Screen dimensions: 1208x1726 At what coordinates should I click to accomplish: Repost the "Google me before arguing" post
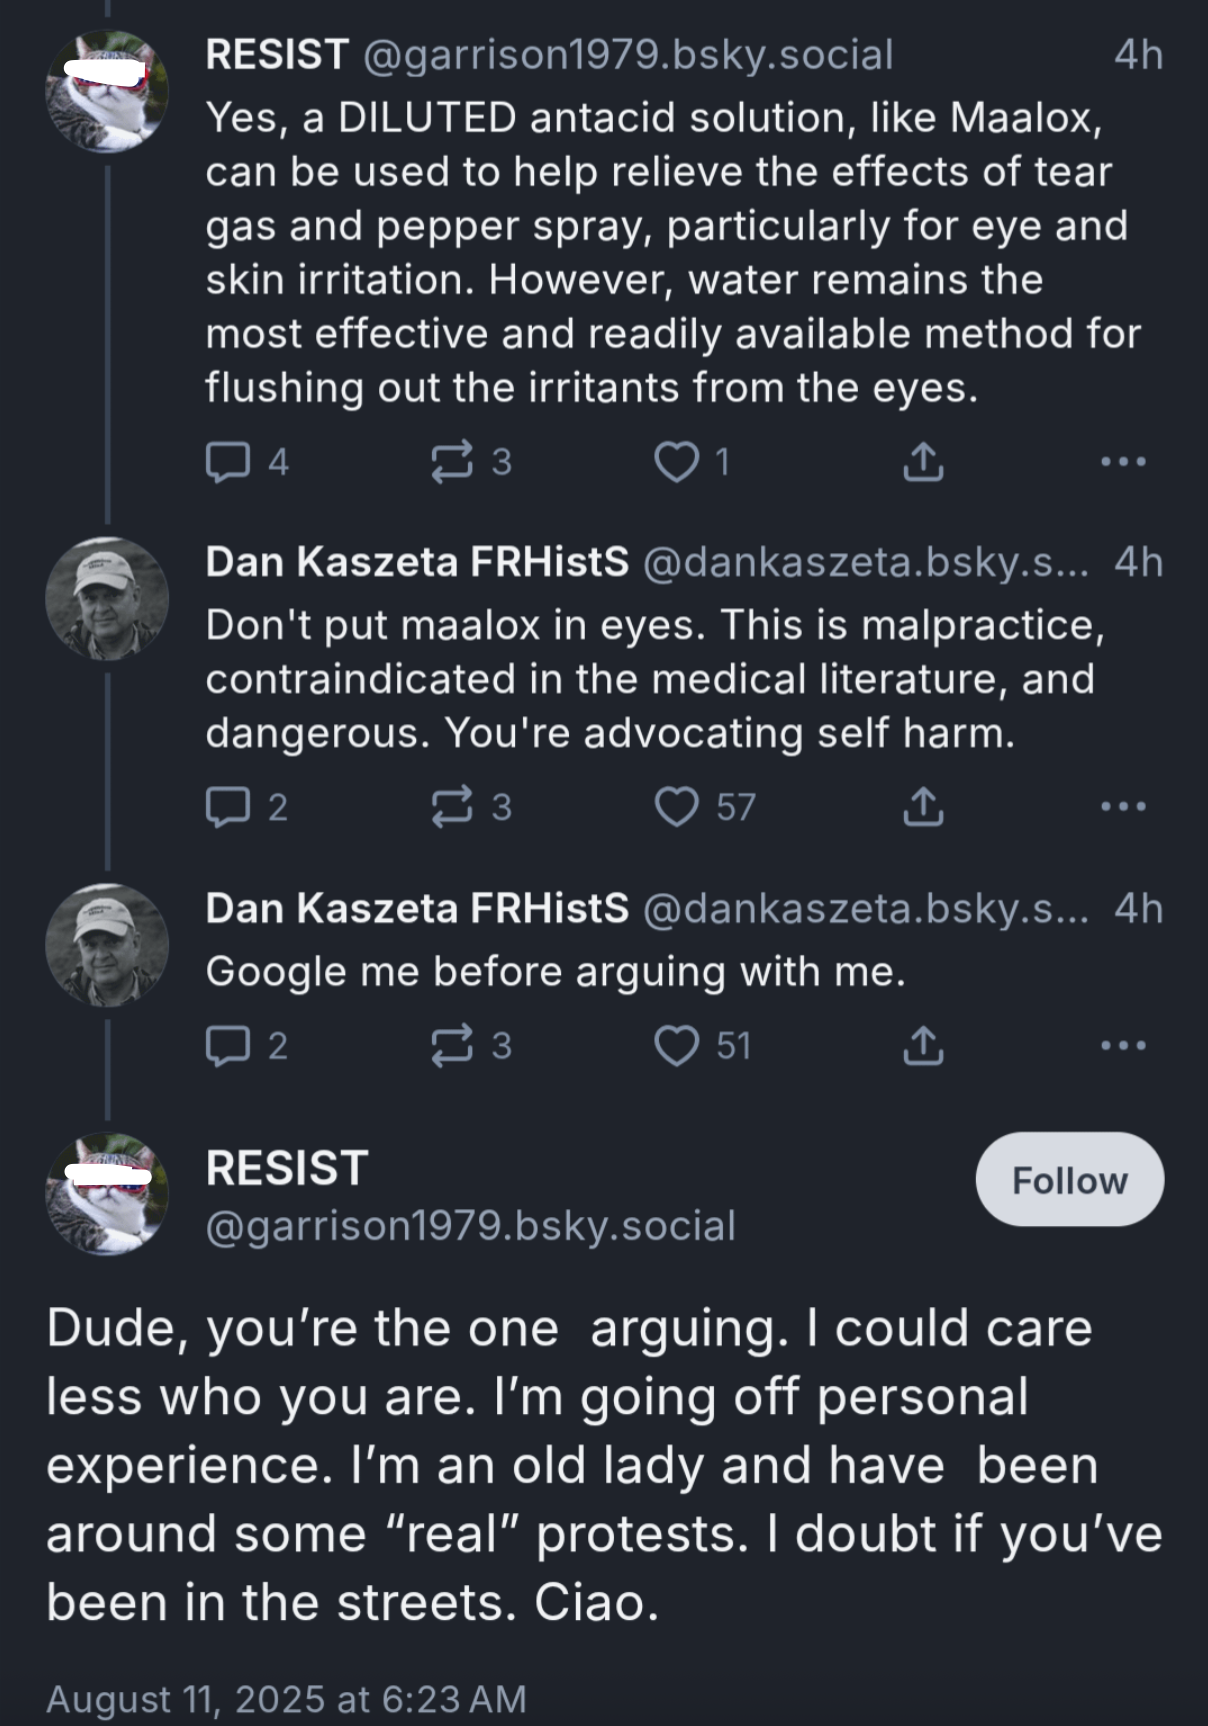[x=451, y=1046]
